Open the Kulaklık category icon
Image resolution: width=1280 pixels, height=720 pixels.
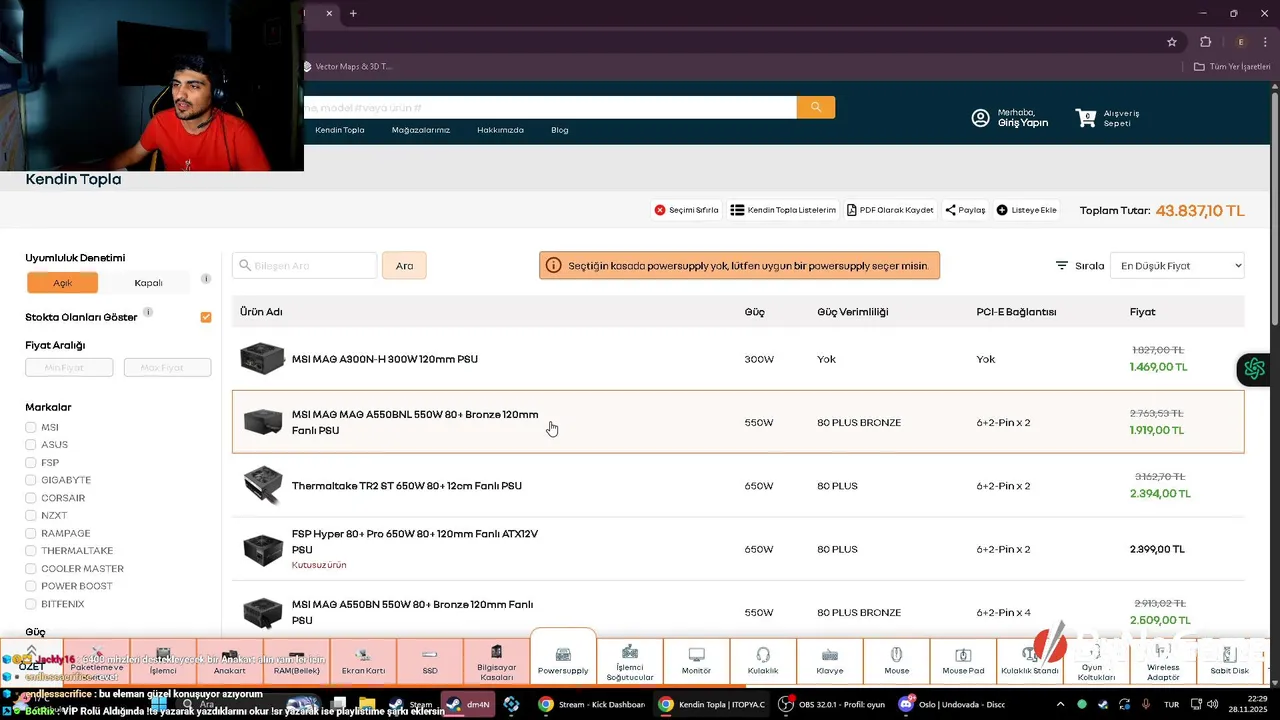click(x=763, y=655)
